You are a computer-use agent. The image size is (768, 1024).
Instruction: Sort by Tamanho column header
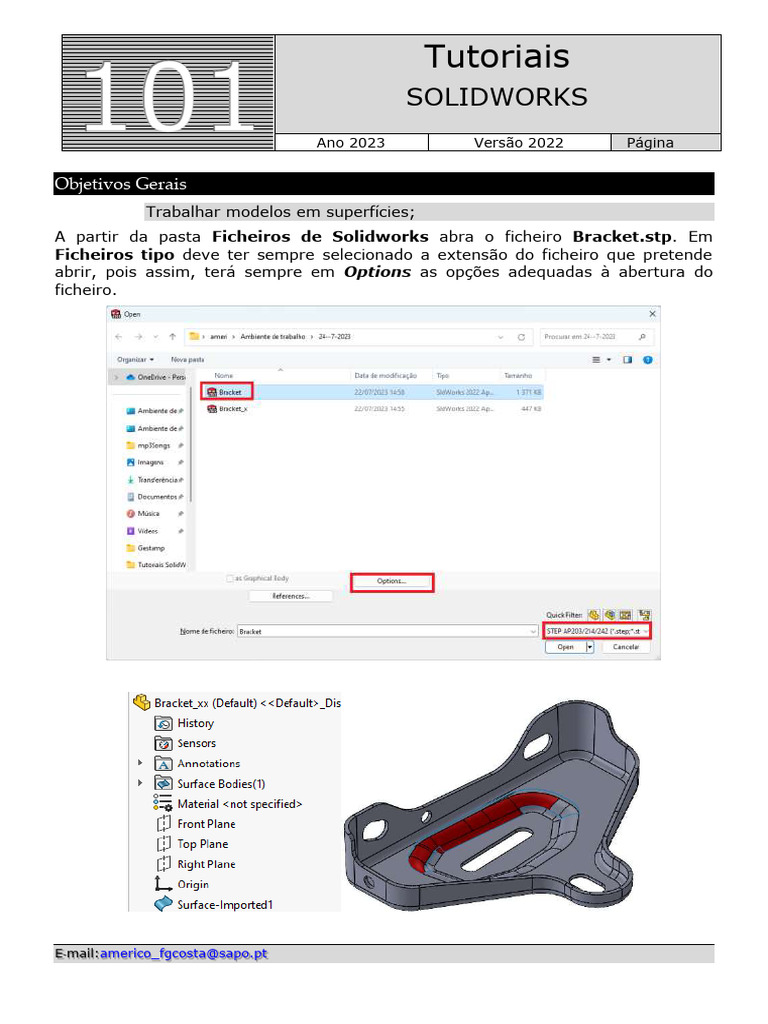(x=518, y=376)
